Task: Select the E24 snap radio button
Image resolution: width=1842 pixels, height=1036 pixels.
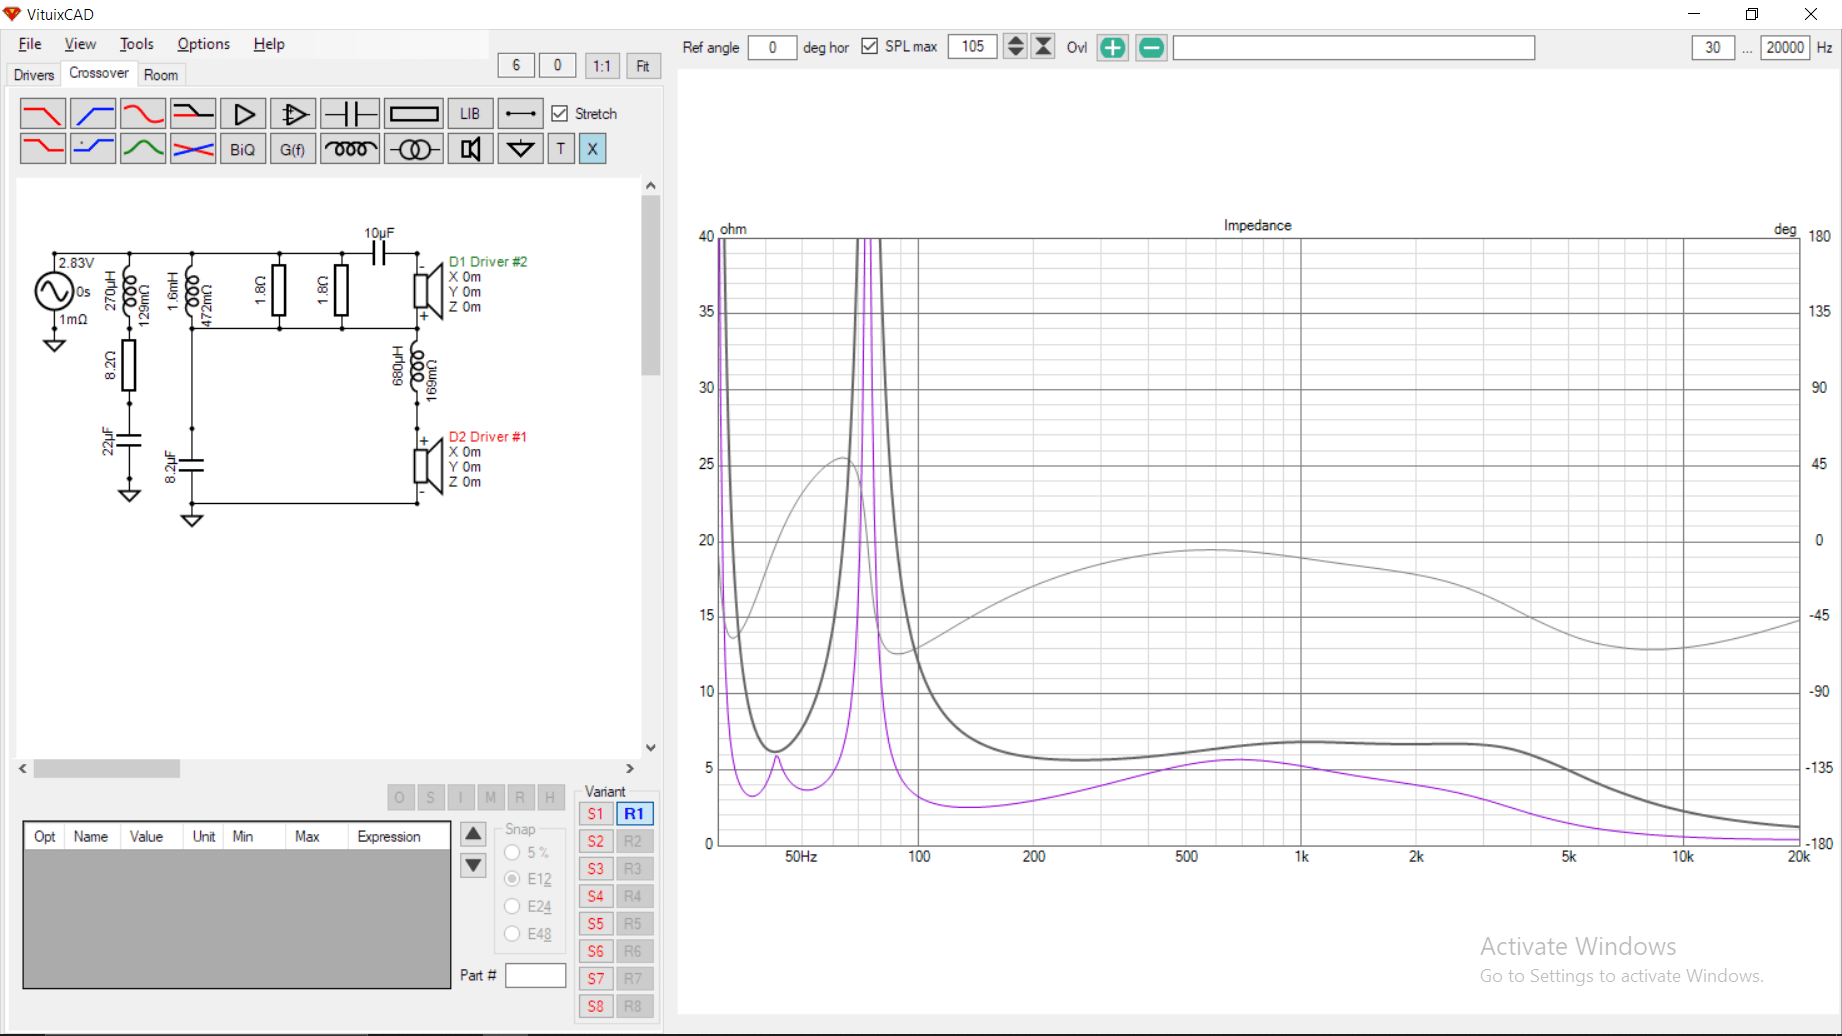Action: click(x=512, y=906)
